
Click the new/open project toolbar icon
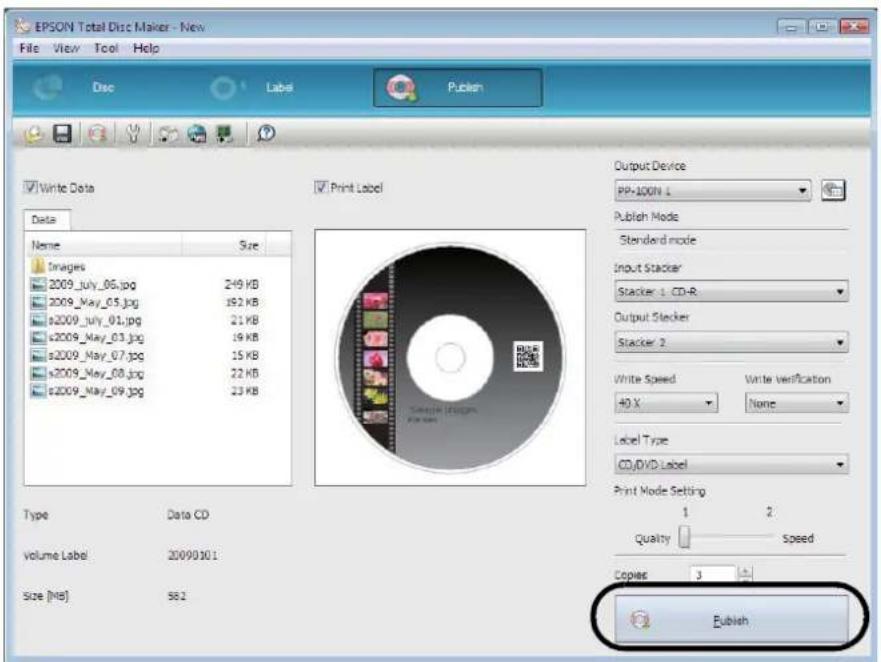[x=34, y=134]
